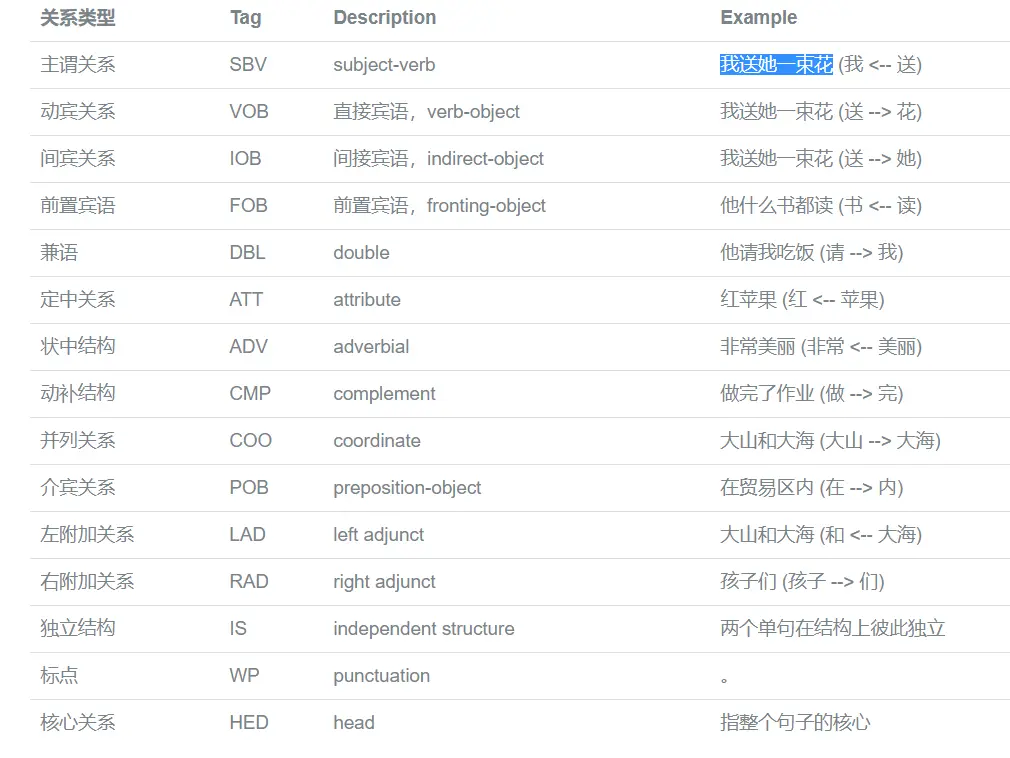Click the 间宾关系 cell
The width and height of the screenshot is (1010, 758).
tap(77, 158)
